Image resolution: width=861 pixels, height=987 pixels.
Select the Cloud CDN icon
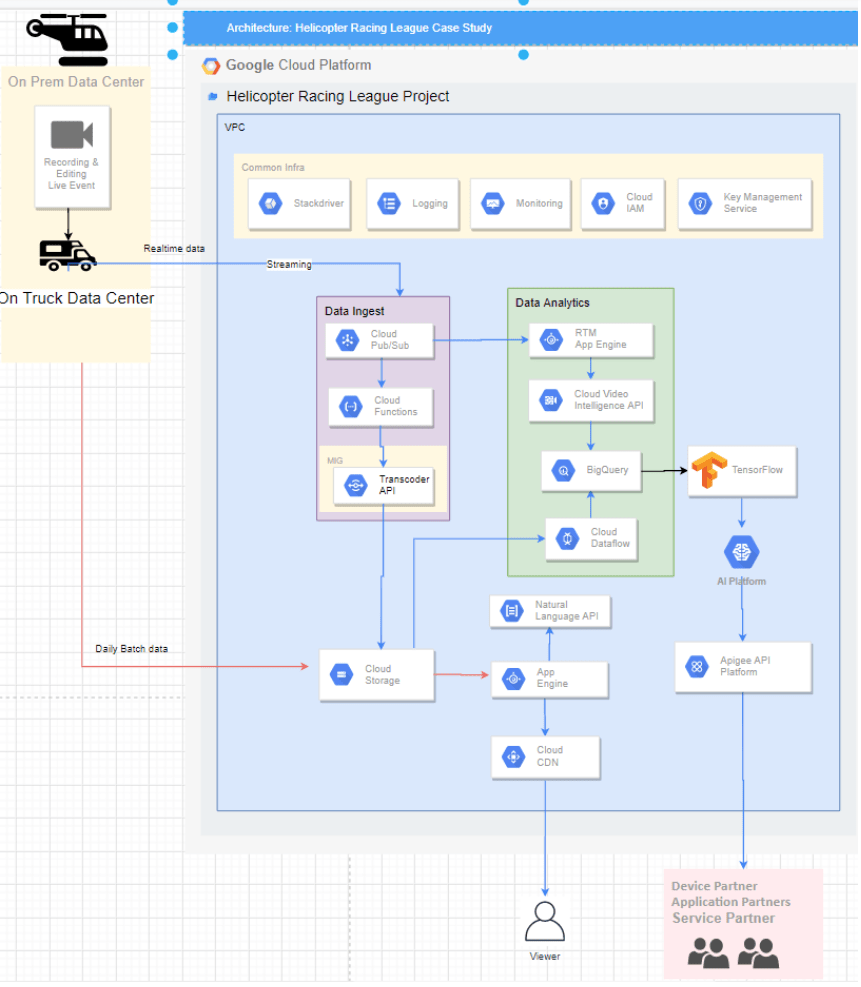[514, 757]
